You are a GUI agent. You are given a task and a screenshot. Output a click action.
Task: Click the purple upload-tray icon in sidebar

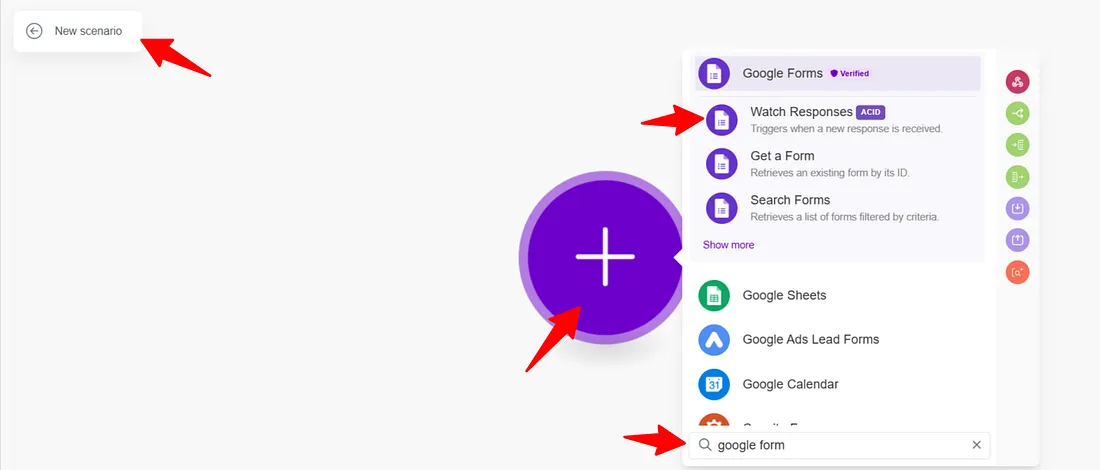pyautogui.click(x=1017, y=240)
